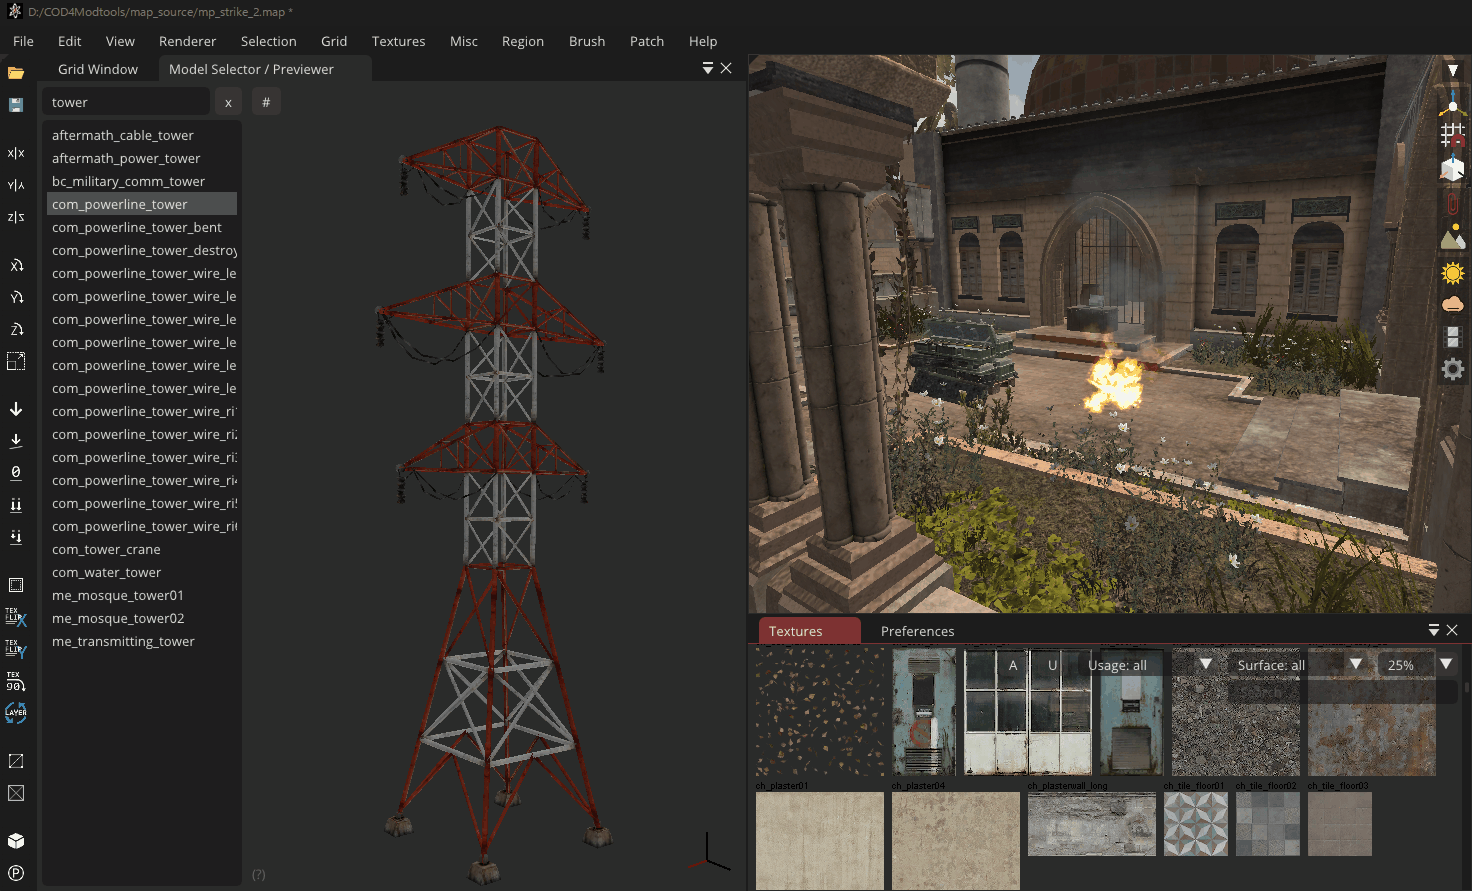Click the white cube icon at bottom left
The width and height of the screenshot is (1472, 891).
16,841
